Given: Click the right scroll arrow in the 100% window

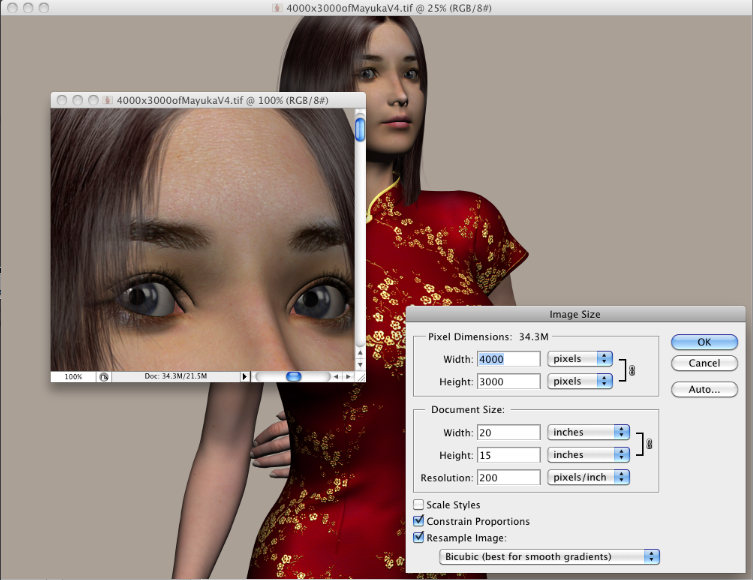Looking at the screenshot, I should click(x=347, y=377).
